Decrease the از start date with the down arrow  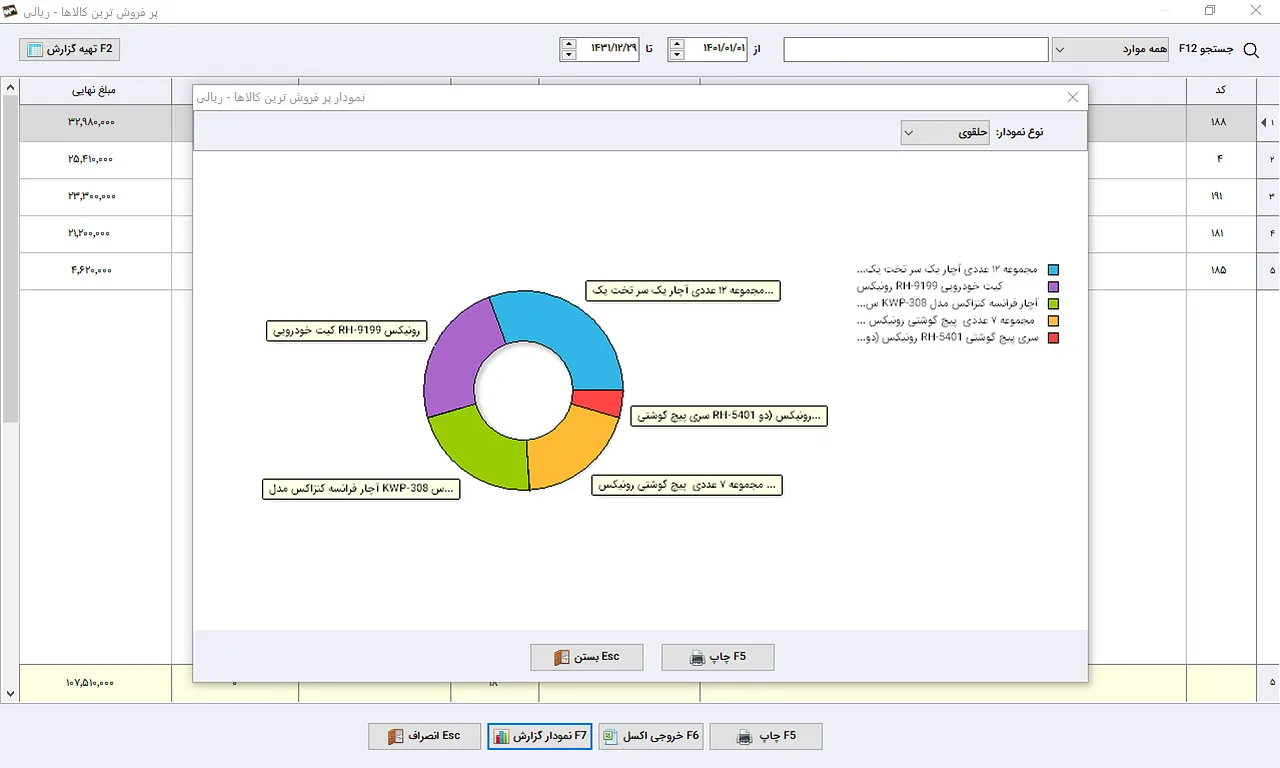tap(678, 55)
